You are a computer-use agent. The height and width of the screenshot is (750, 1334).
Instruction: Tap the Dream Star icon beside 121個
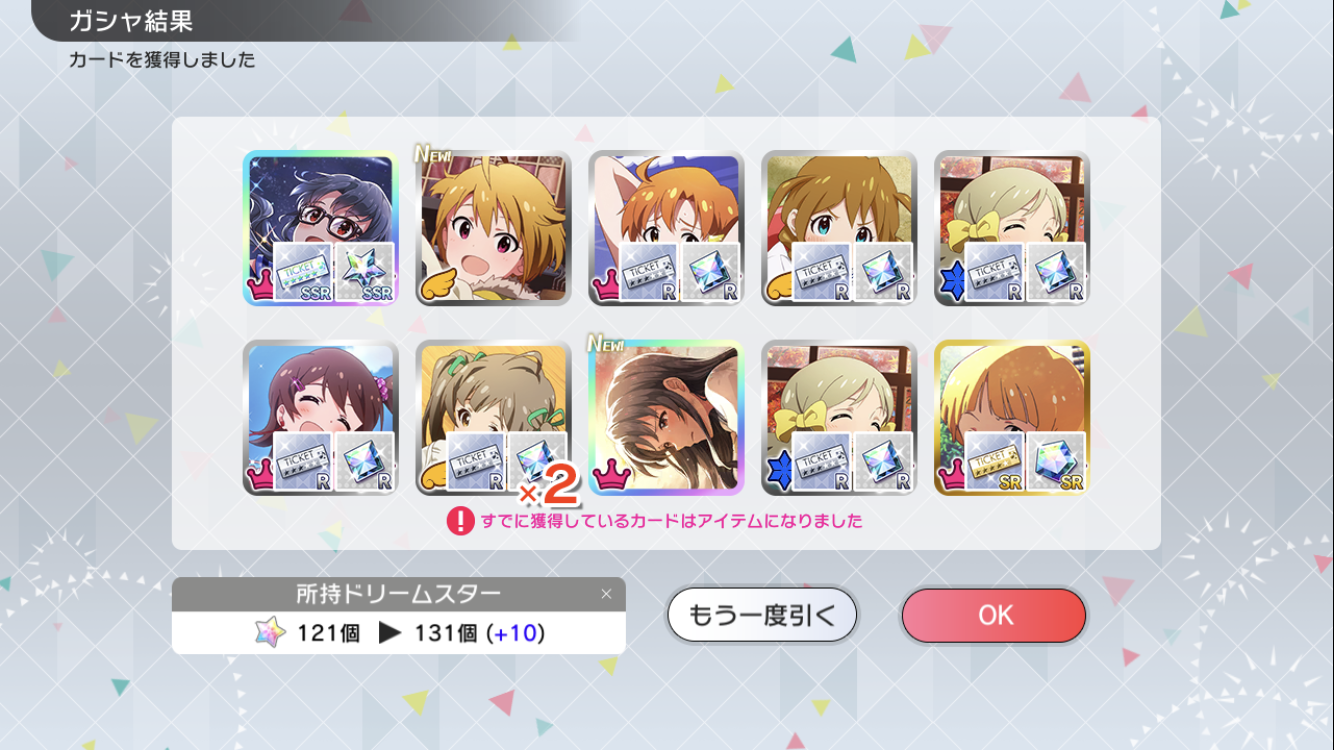tap(270, 632)
